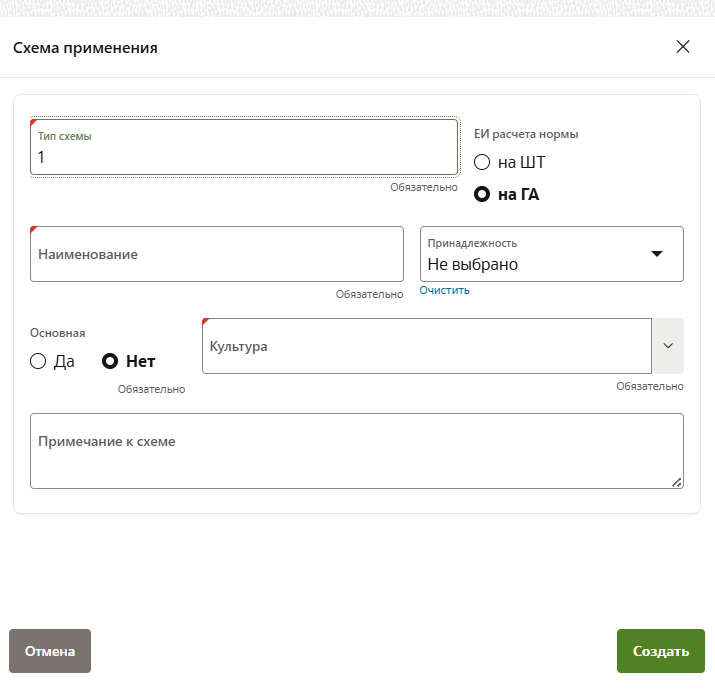The height and width of the screenshot is (695, 715).
Task: Click the Не выбрано value in Принадлежность
Action: coord(473,264)
